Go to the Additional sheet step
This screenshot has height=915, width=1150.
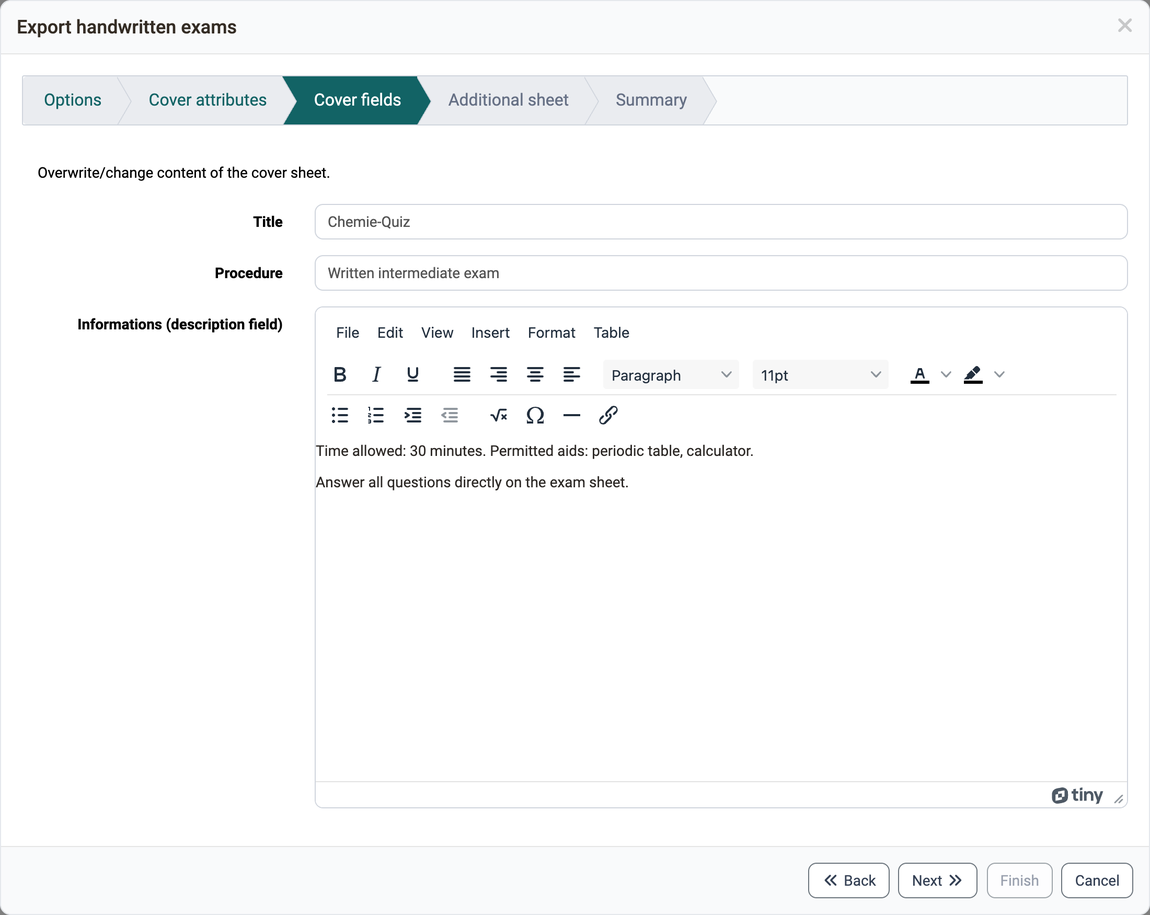click(x=508, y=100)
